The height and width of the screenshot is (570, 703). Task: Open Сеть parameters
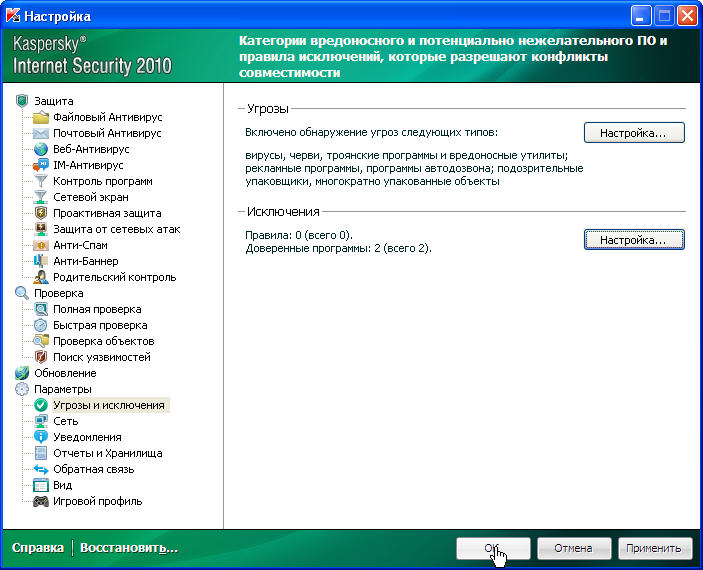click(x=65, y=421)
